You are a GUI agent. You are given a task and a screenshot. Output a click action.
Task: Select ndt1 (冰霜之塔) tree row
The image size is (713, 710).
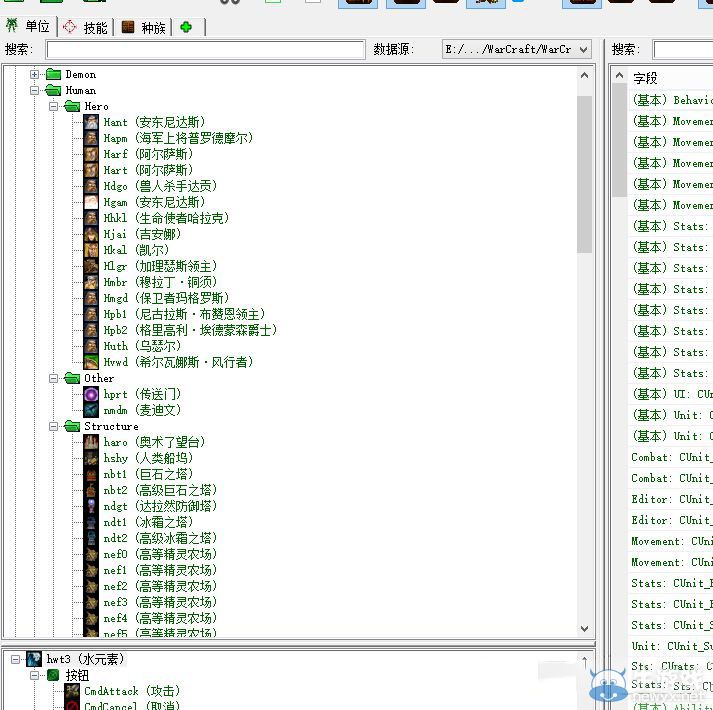(x=138, y=522)
